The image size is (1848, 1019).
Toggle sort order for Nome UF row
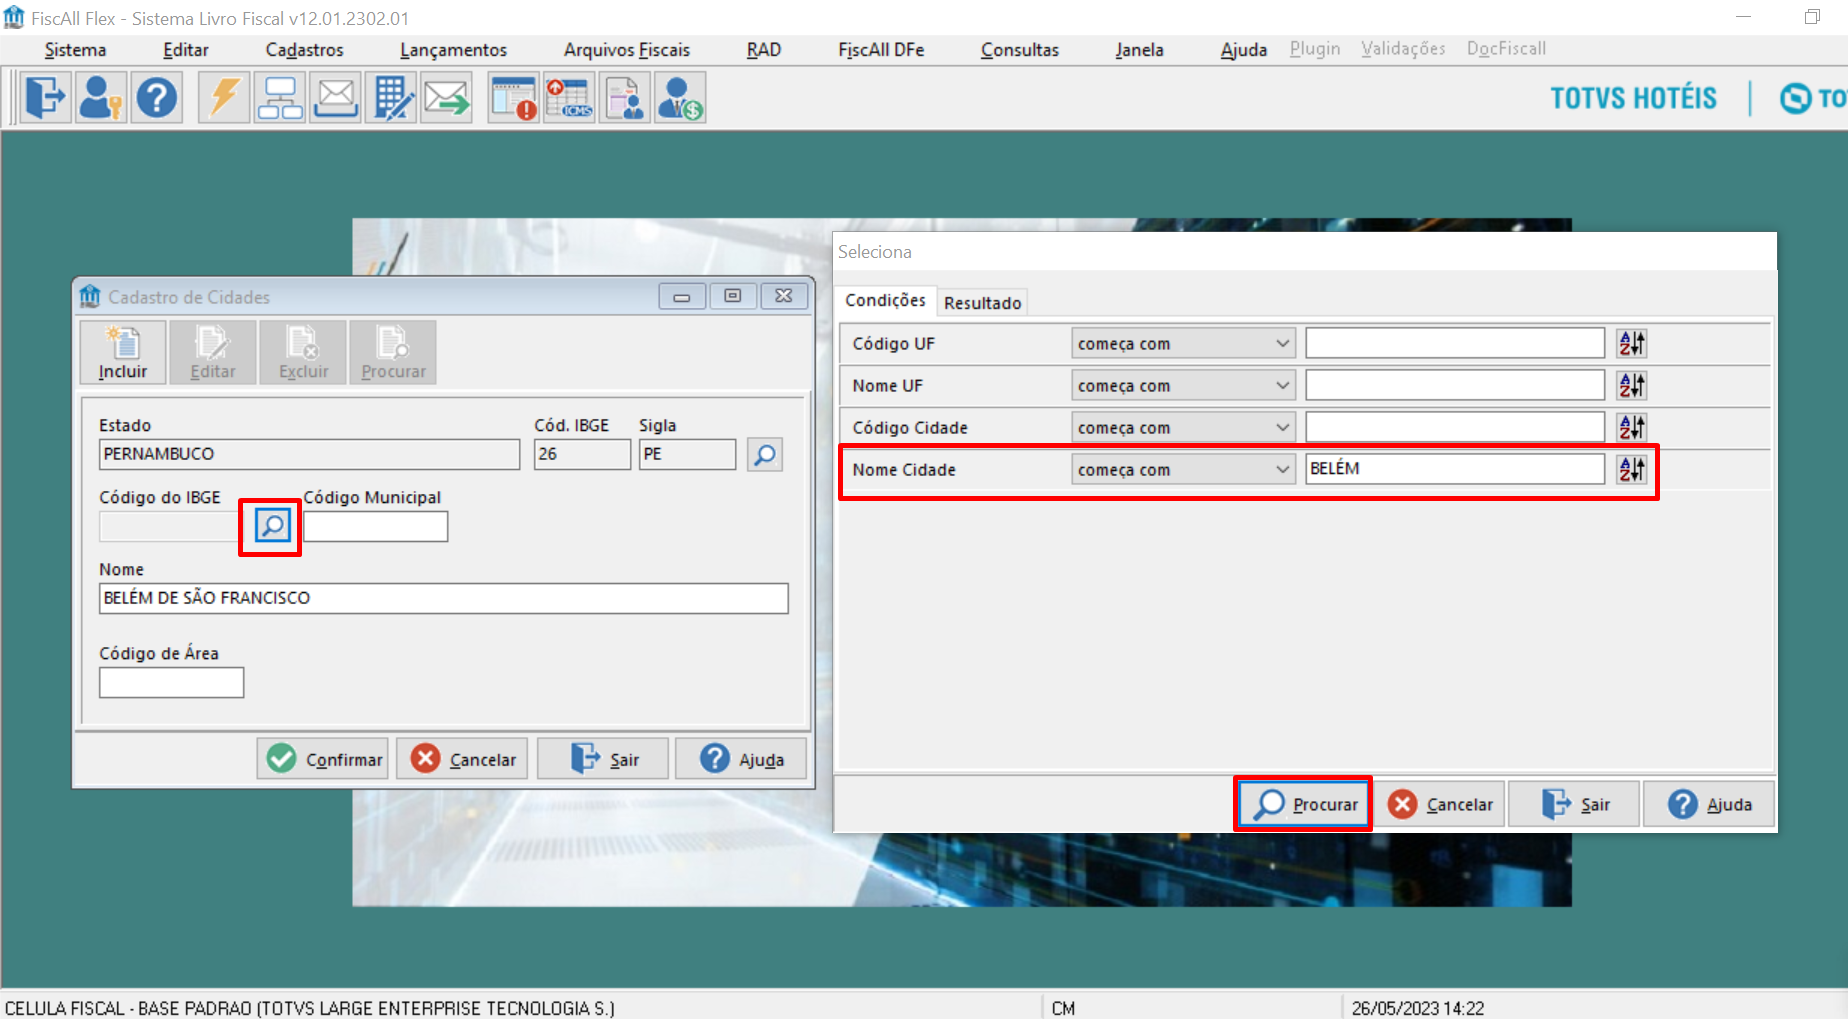[x=1632, y=385]
